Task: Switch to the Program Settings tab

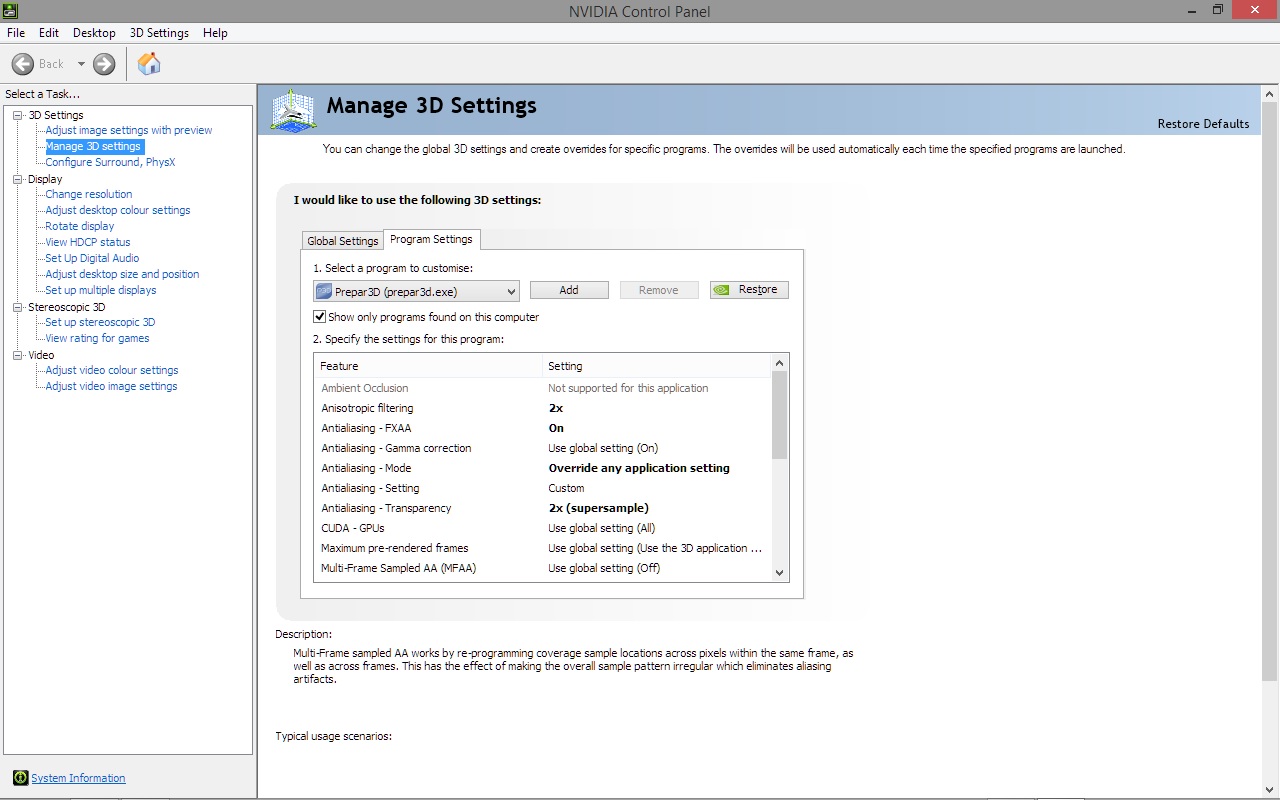Action: 431,239
